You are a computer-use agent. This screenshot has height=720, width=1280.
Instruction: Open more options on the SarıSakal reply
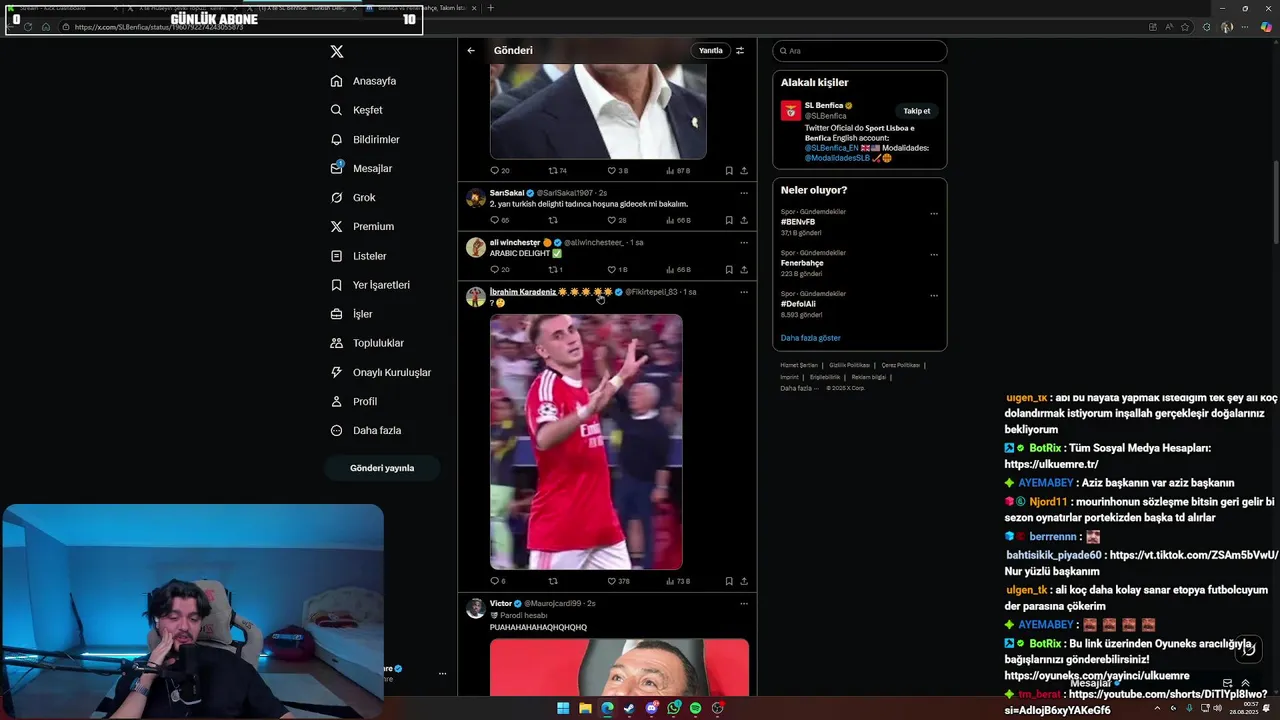(743, 193)
